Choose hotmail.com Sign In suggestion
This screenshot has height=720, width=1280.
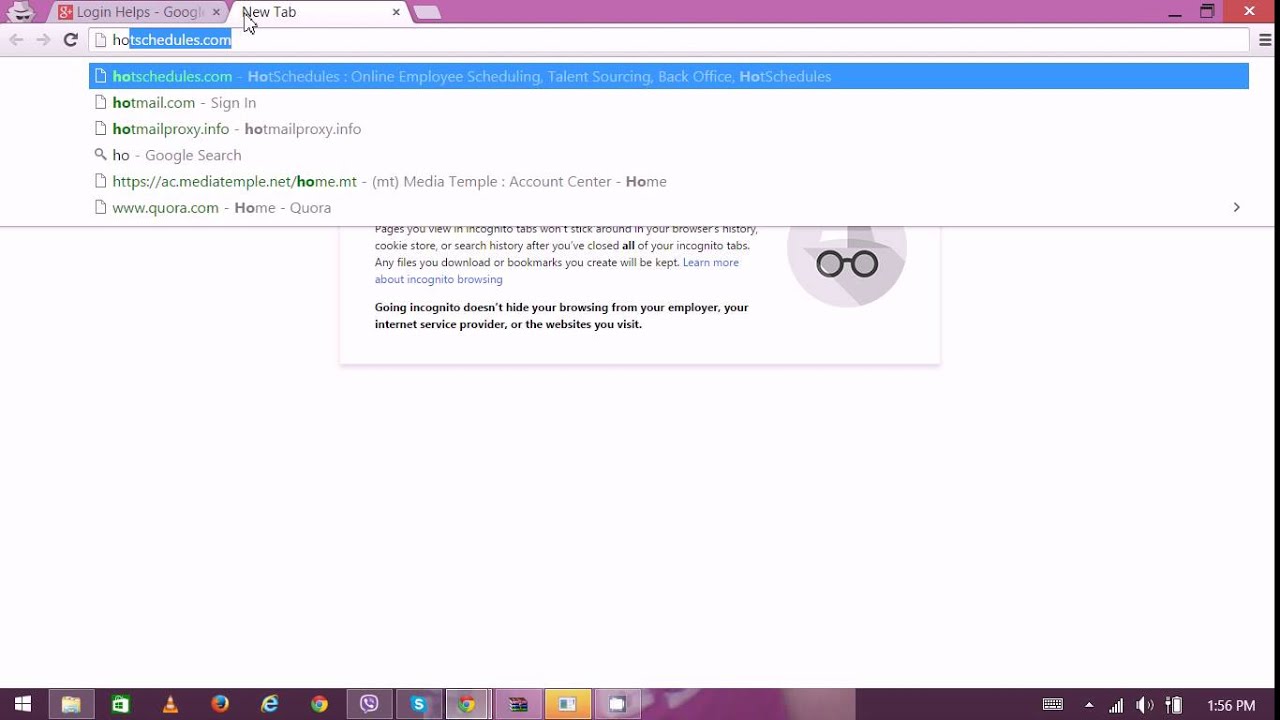point(668,102)
